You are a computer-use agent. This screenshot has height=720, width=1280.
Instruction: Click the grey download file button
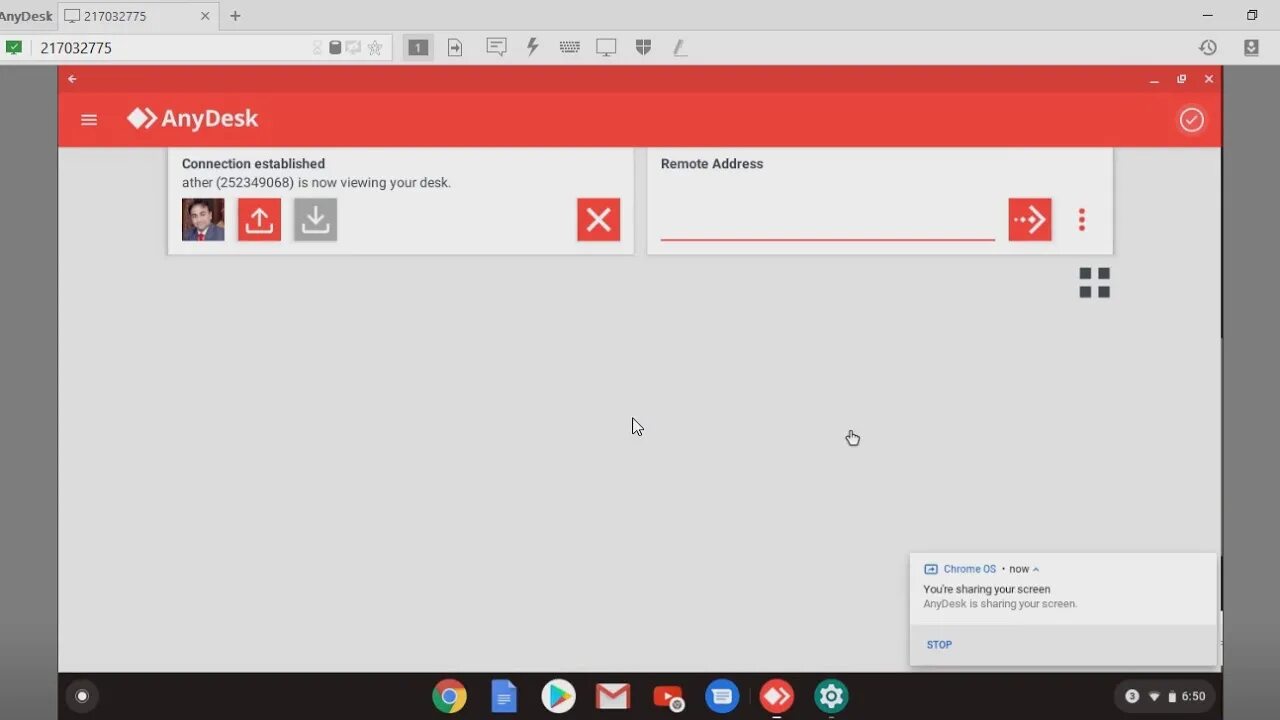(315, 220)
